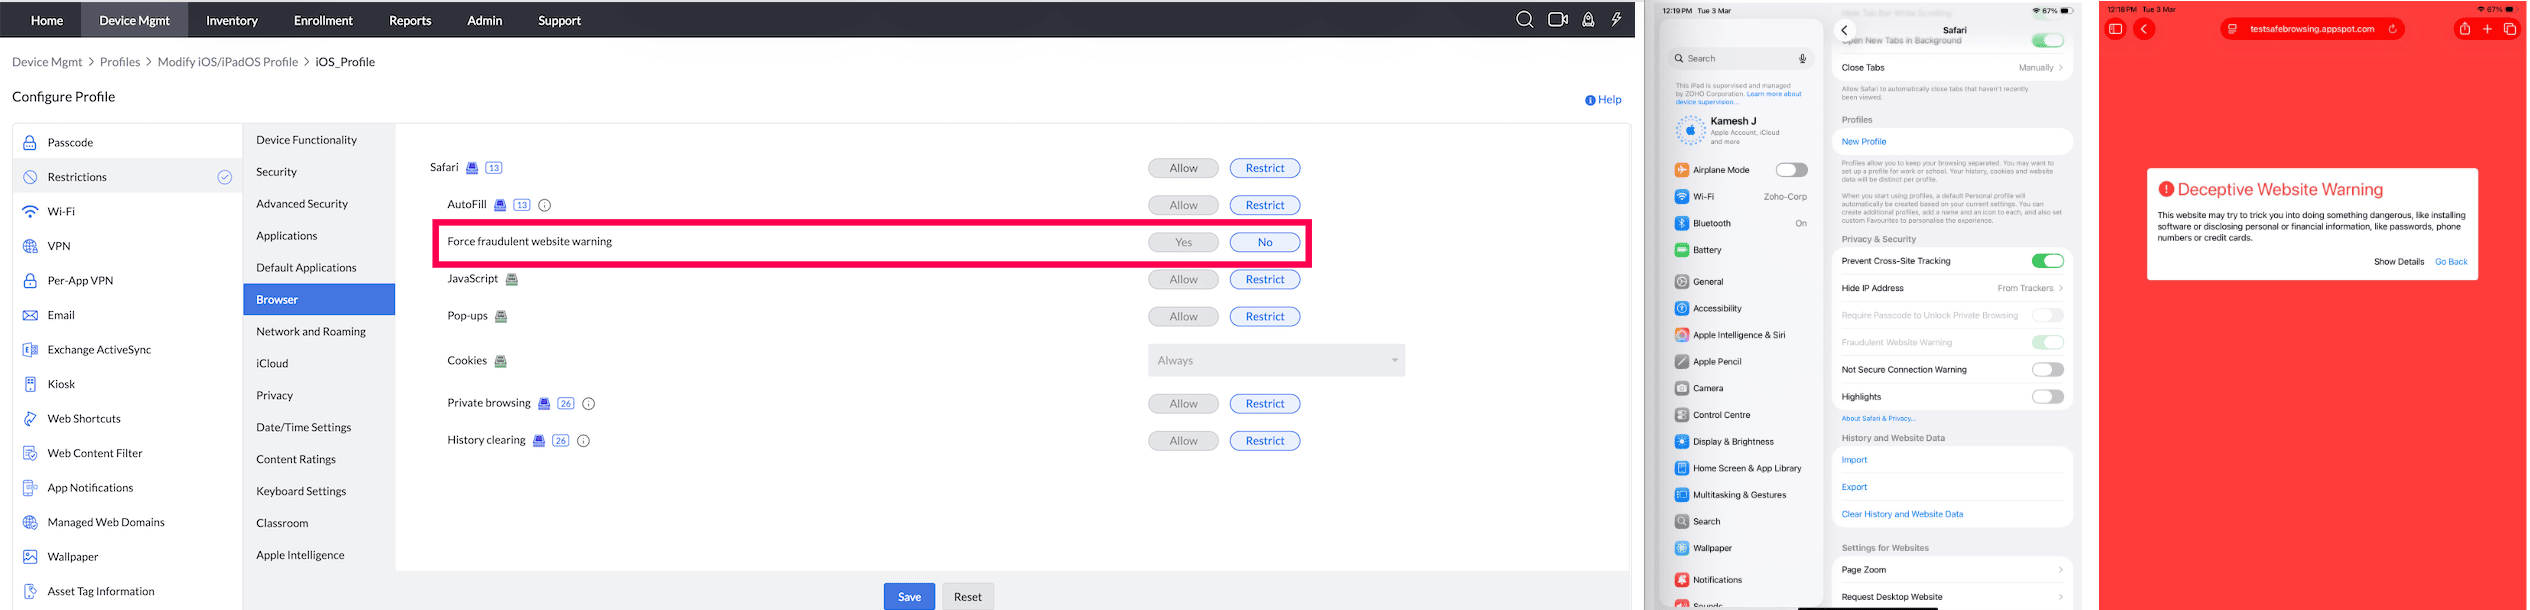Open the Wallpaper payload in profile sidebar
The width and height of the screenshot is (2530, 610).
point(127,557)
